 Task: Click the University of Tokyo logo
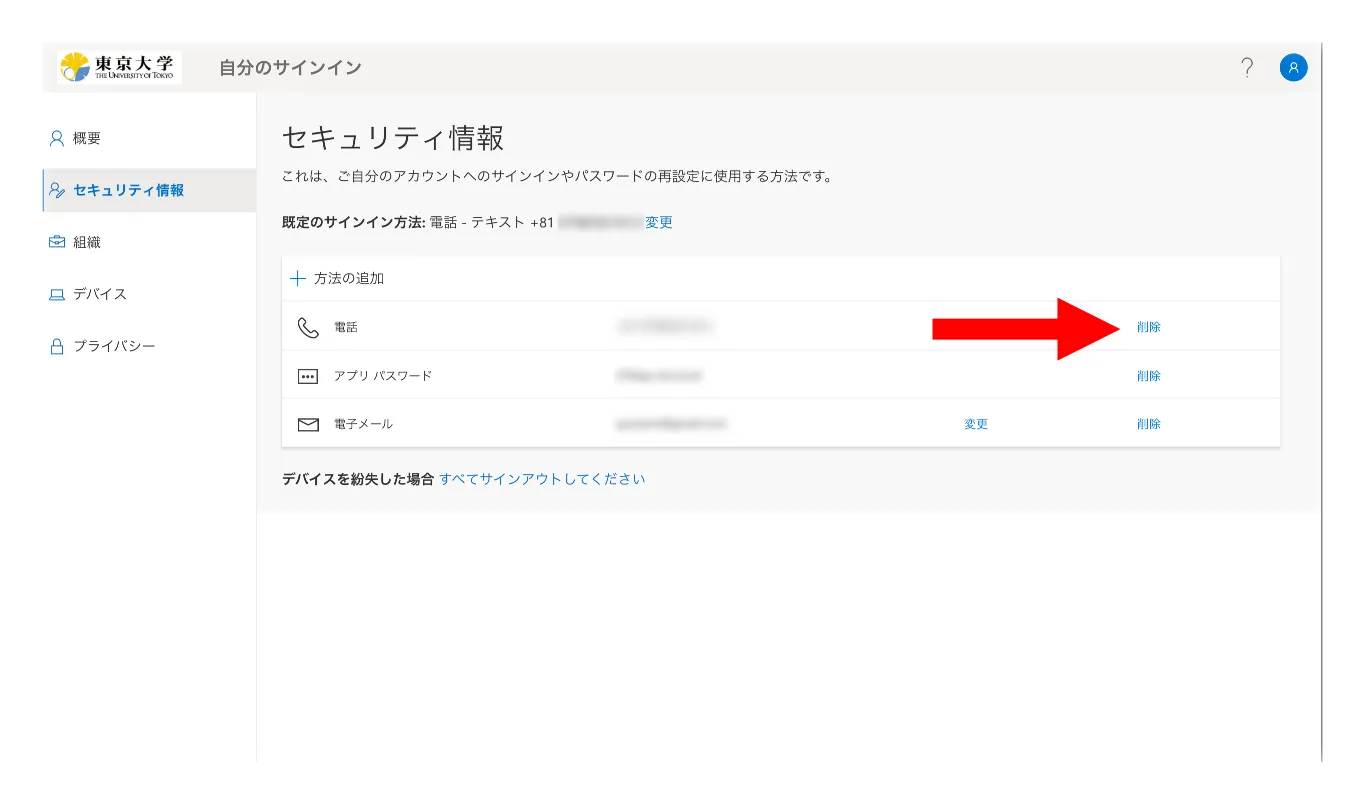click(x=119, y=67)
